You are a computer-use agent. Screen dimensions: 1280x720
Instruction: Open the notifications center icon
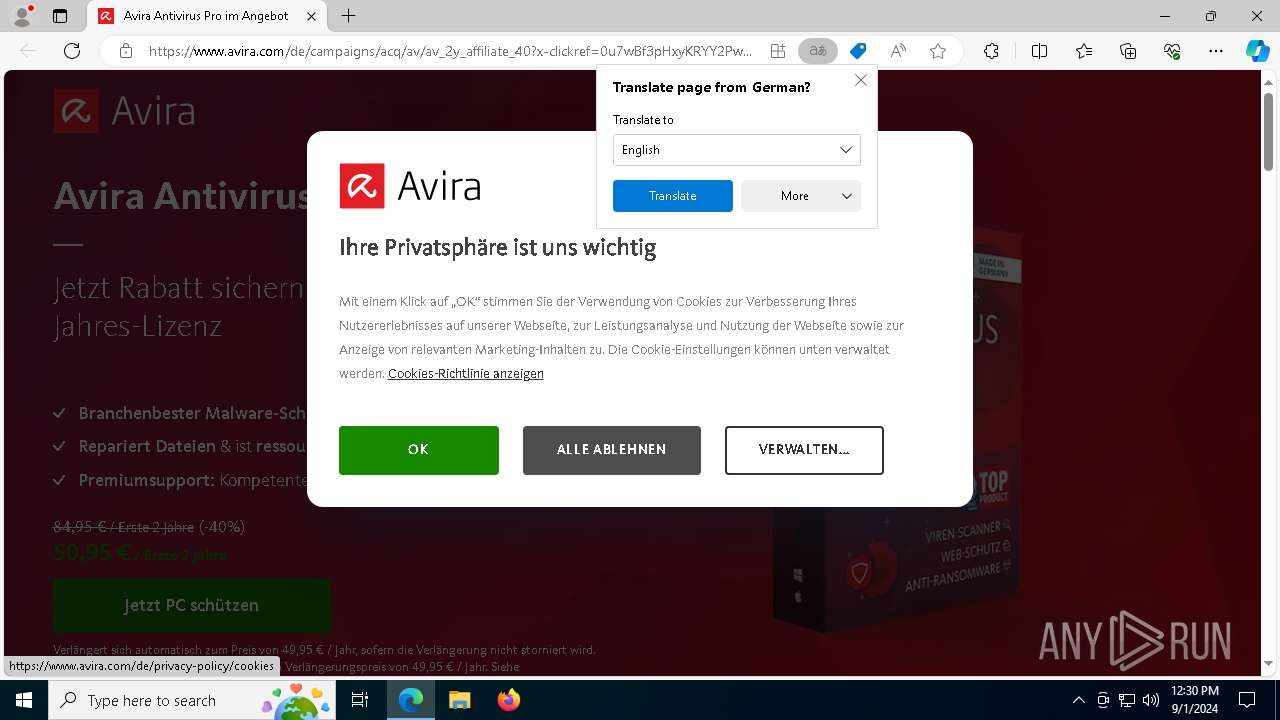pos(1247,700)
